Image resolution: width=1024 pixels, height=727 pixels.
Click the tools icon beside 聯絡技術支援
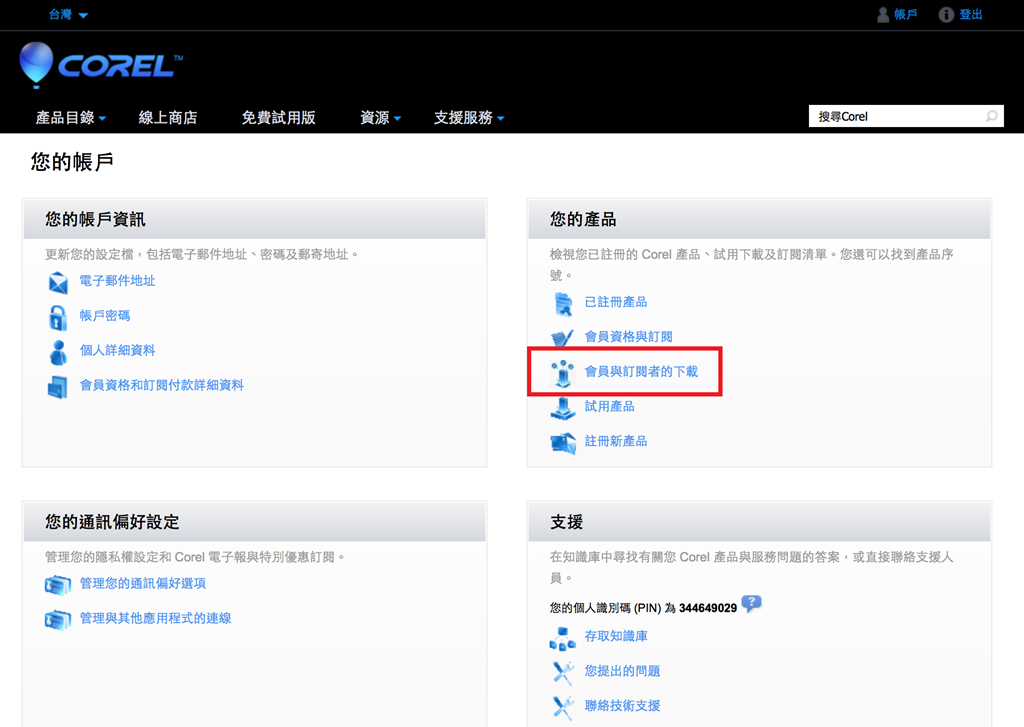[562, 707]
